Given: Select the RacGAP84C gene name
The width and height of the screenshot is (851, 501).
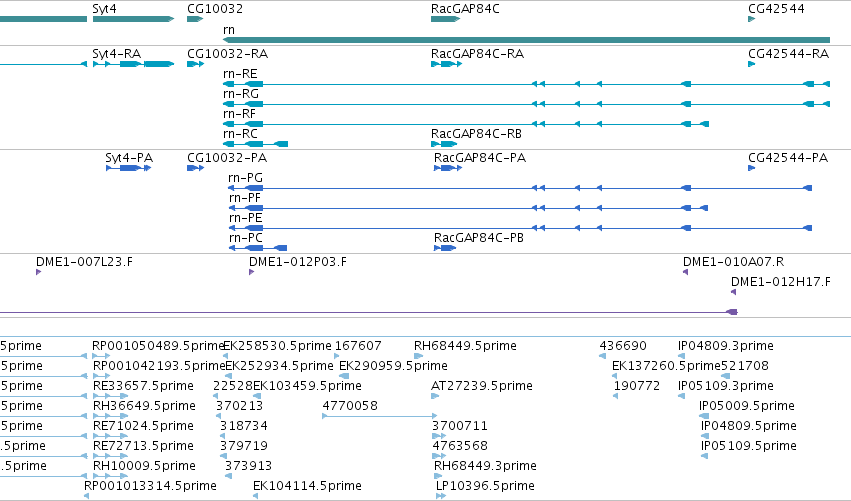Looking at the screenshot, I should 465,9.
